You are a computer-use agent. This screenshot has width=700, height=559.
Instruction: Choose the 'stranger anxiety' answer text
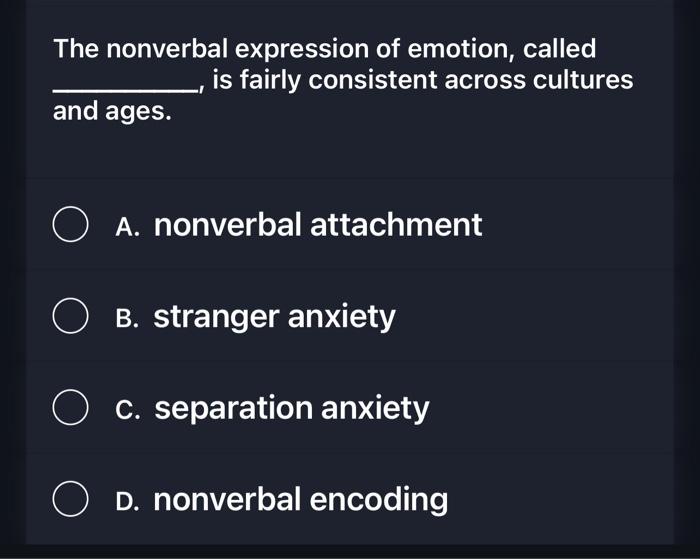coord(275,317)
